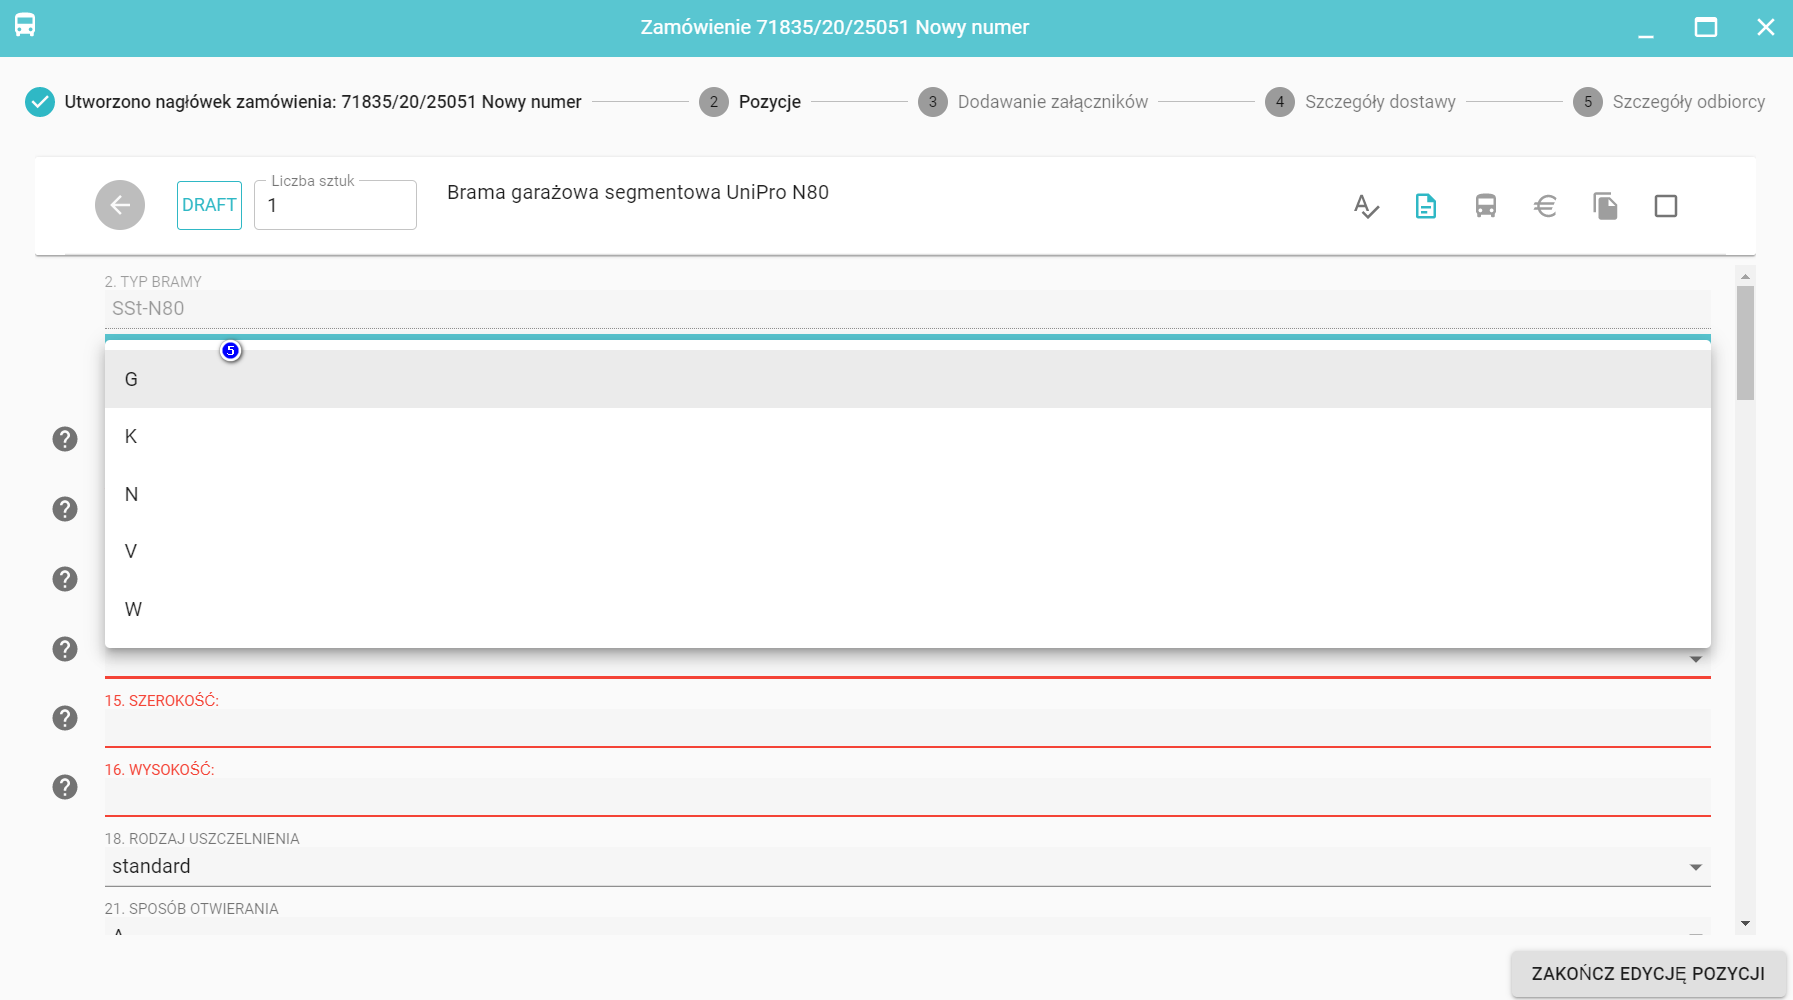Open the document notes icon
1793x1000 pixels.
(1426, 206)
